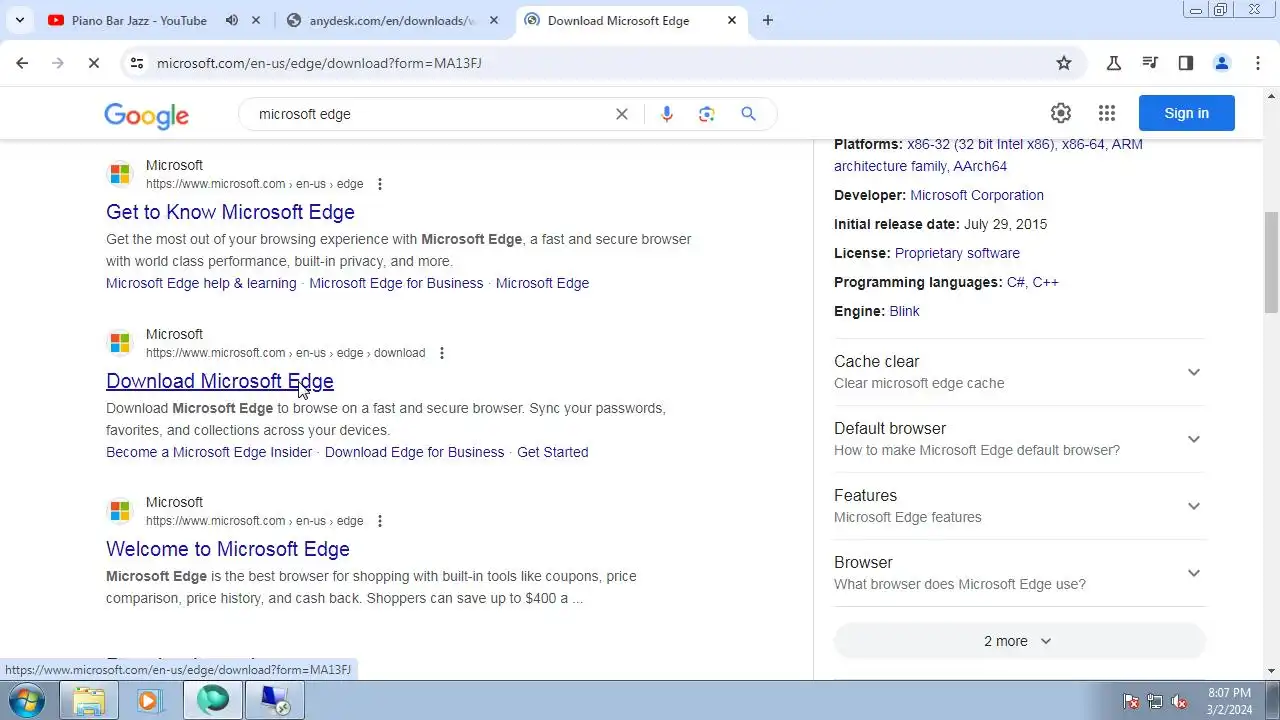Click the Sign in button
This screenshot has height=720, width=1280.
(x=1187, y=113)
